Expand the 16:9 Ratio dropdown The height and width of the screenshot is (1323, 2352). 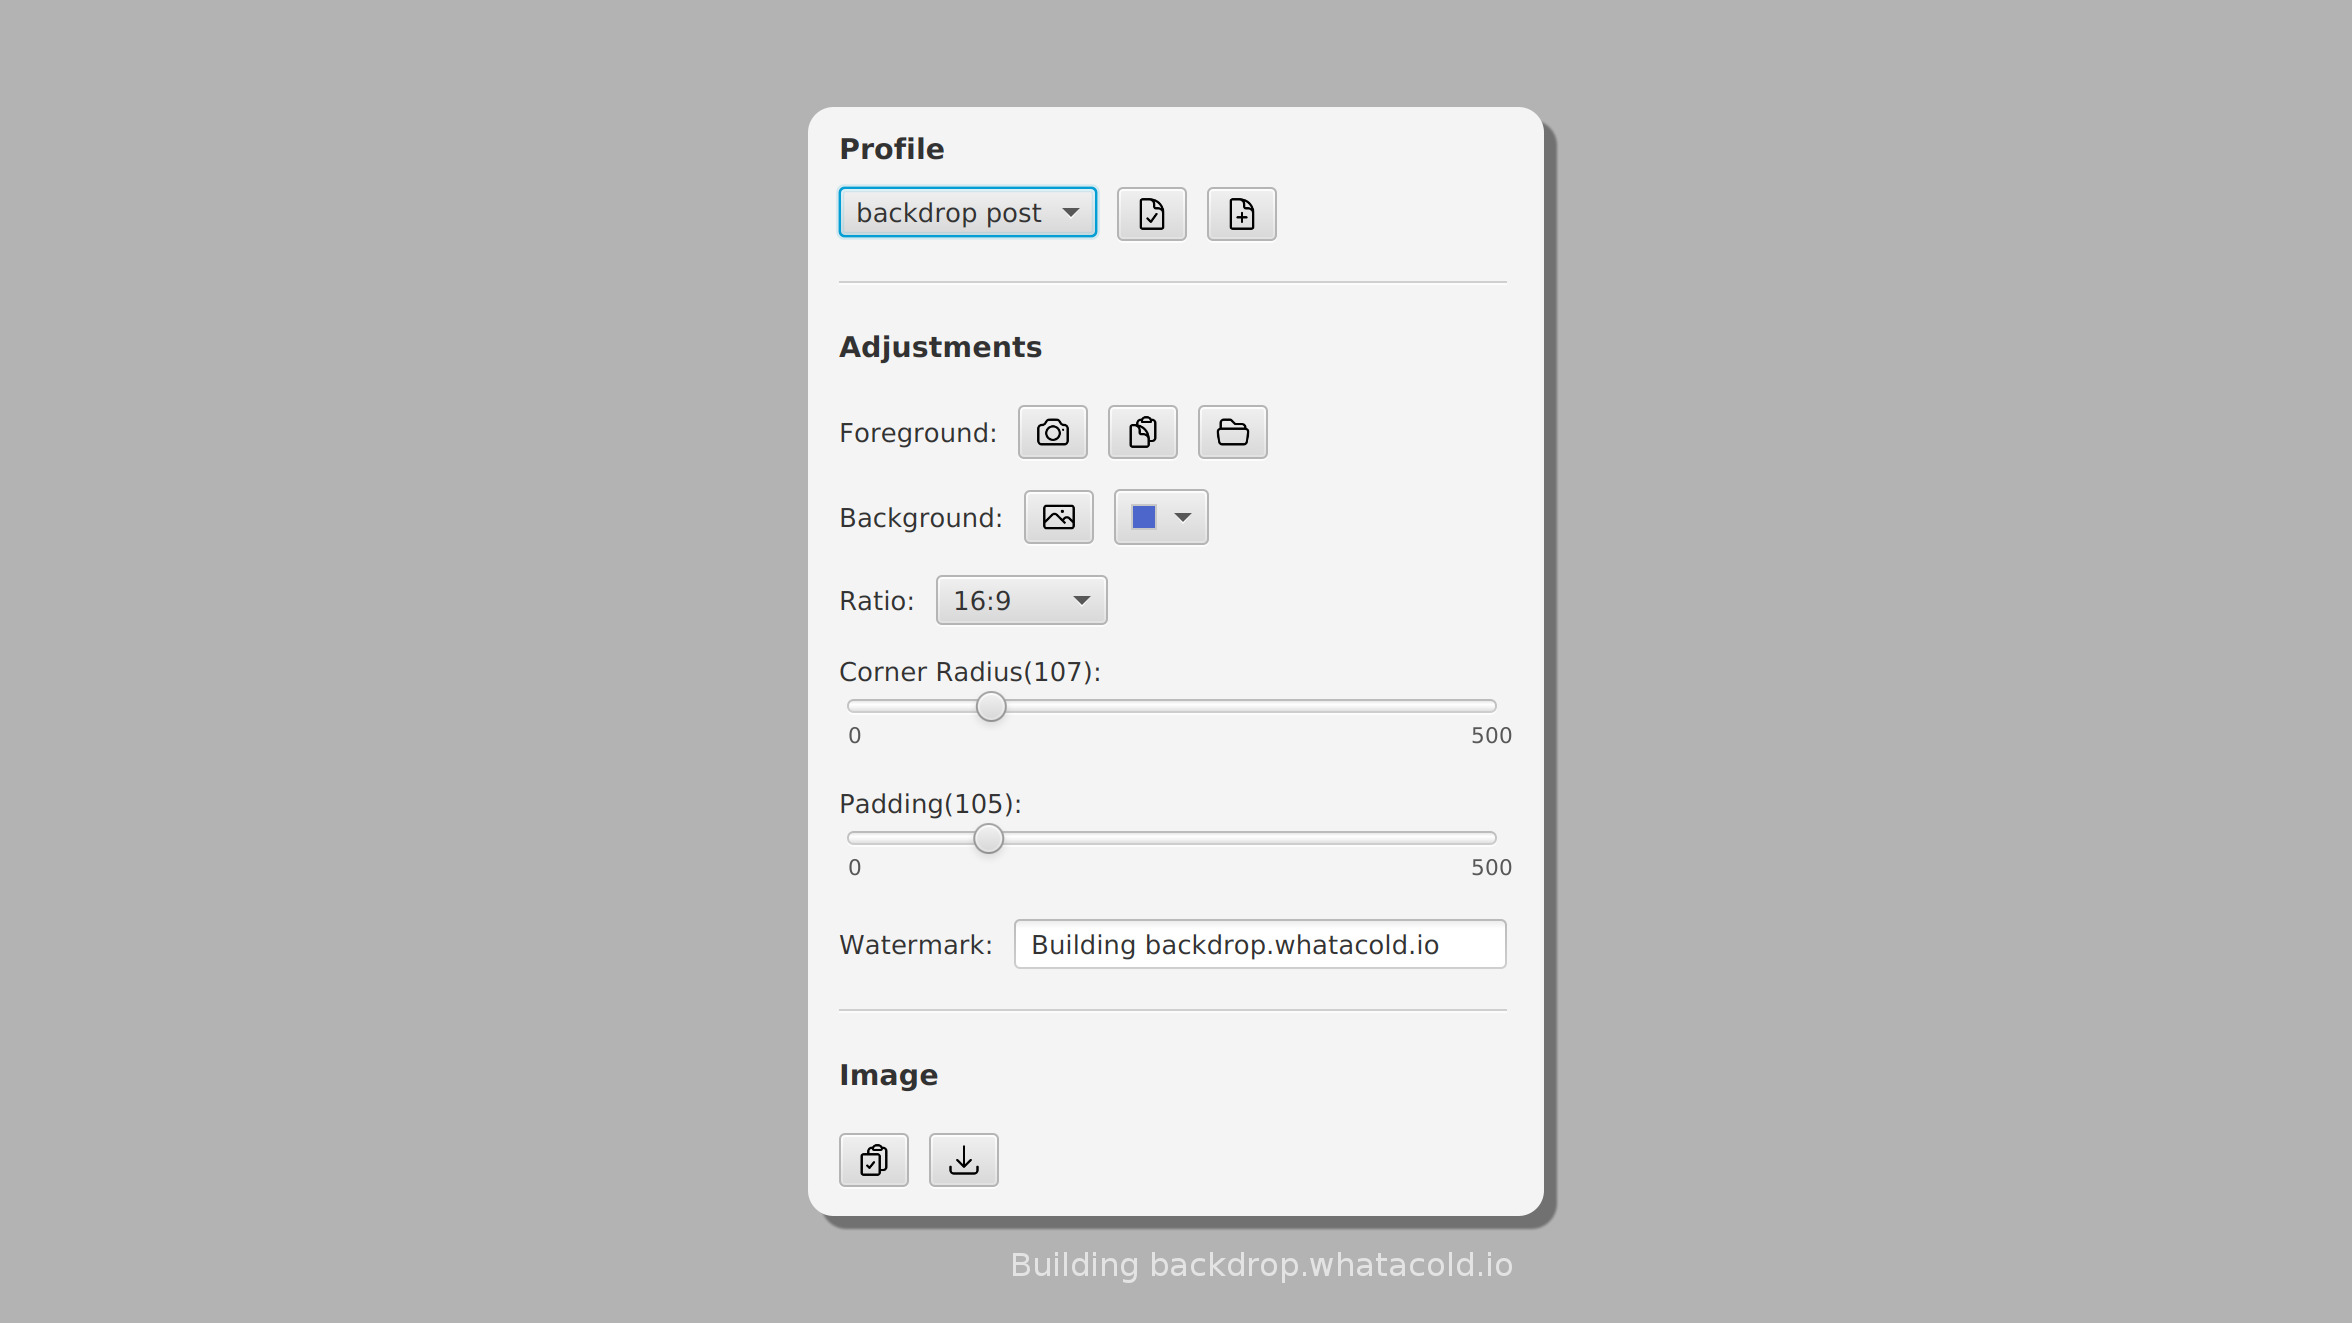click(x=1021, y=600)
